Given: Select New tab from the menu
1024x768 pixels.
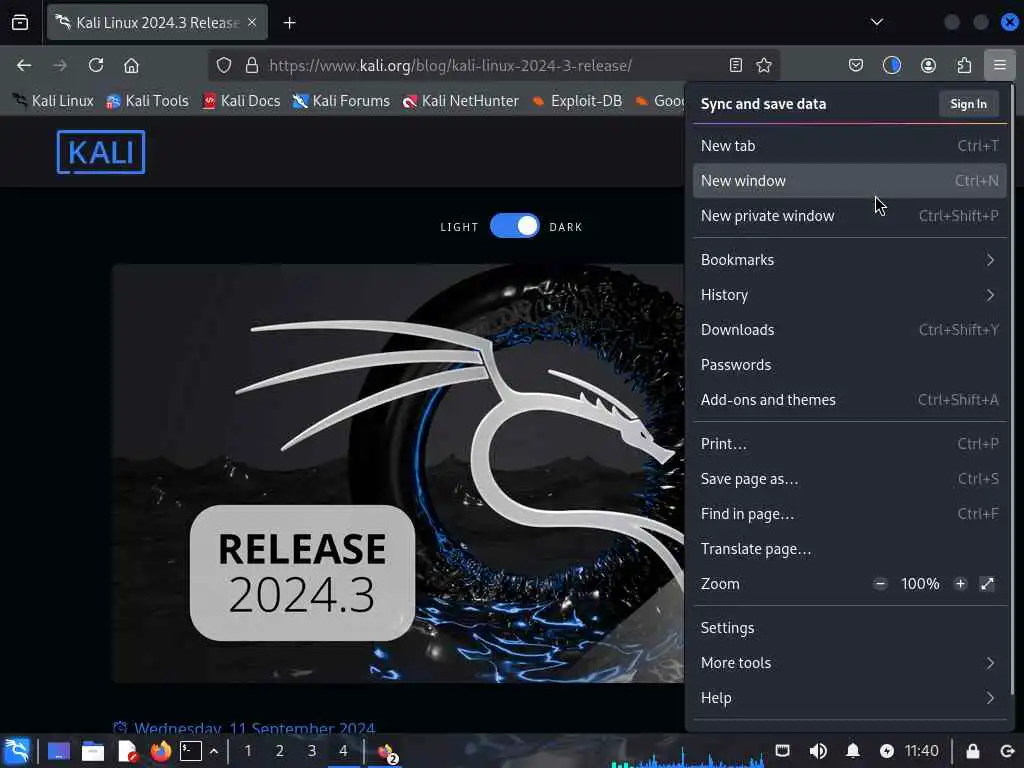Looking at the screenshot, I should pyautogui.click(x=850, y=146).
